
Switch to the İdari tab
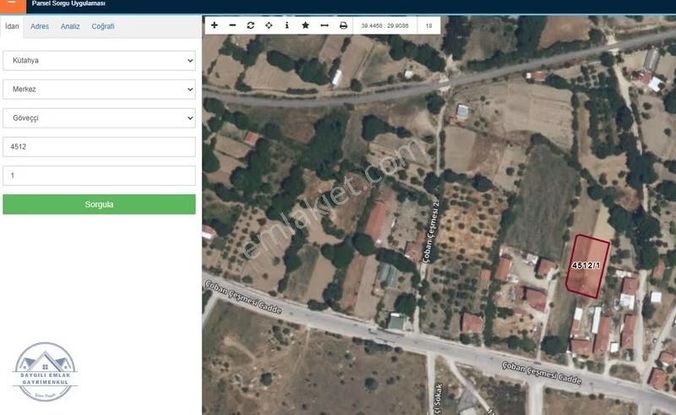(12, 26)
